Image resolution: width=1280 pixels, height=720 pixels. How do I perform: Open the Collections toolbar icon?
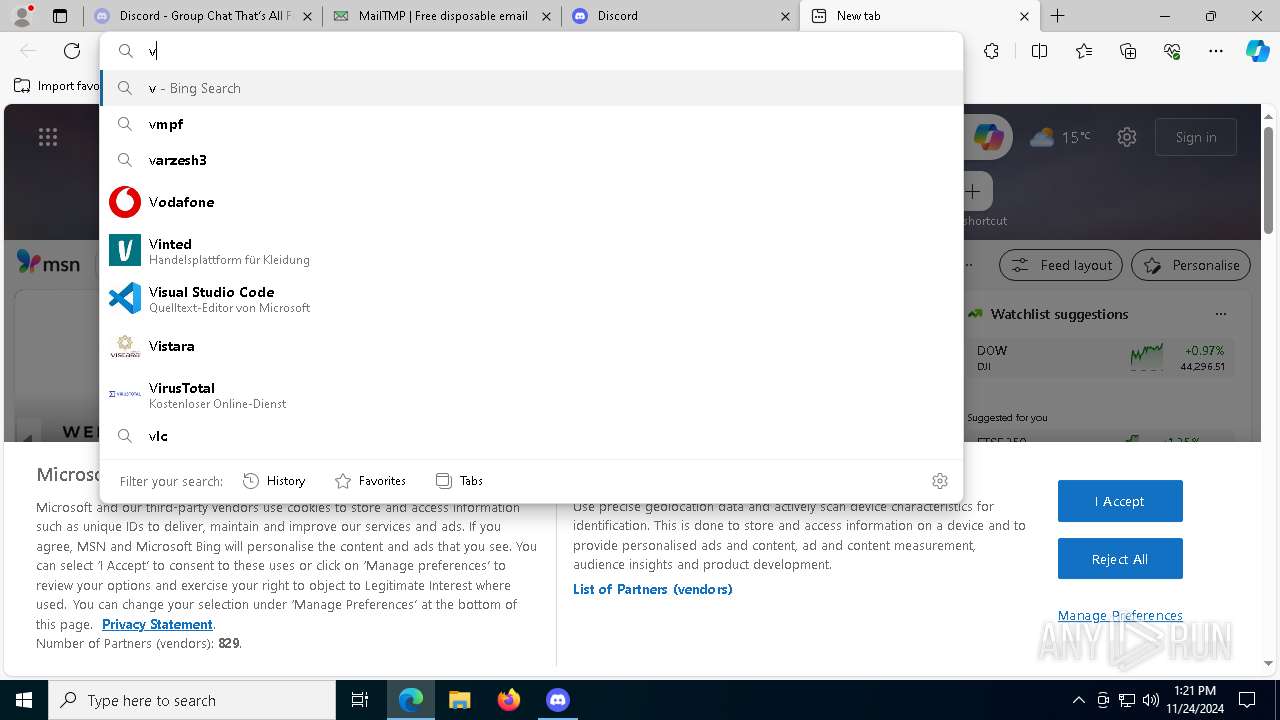click(x=1128, y=51)
